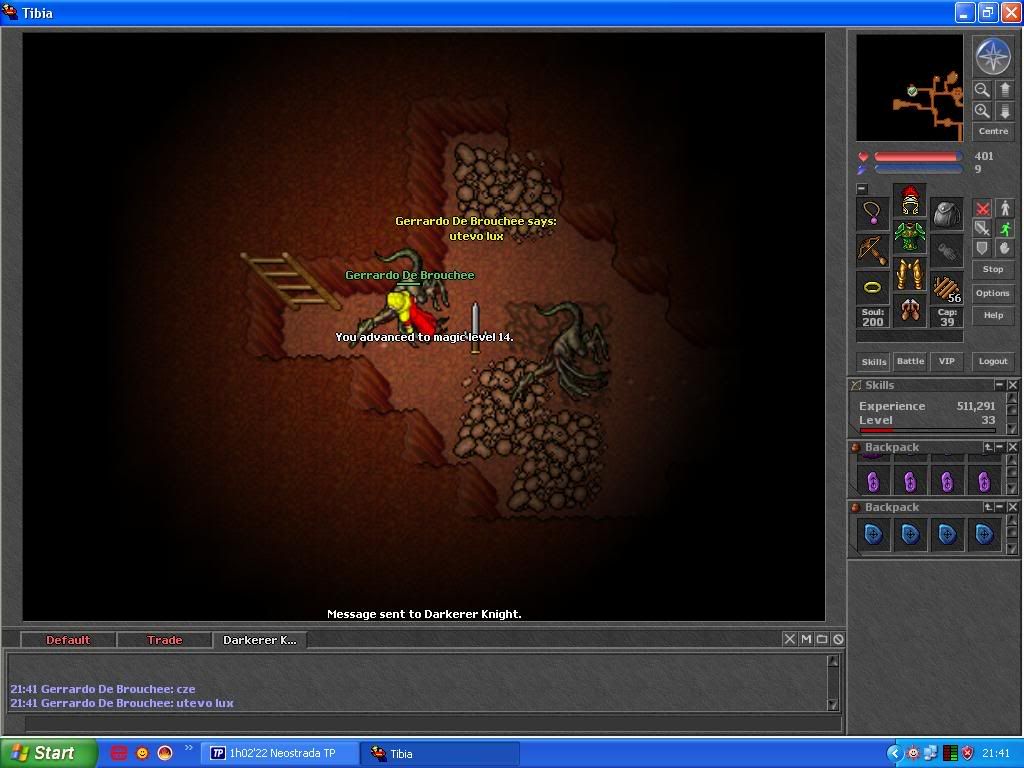Screen dimensions: 1024x768
Task: Open the Skills panel button
Action: tap(873, 361)
